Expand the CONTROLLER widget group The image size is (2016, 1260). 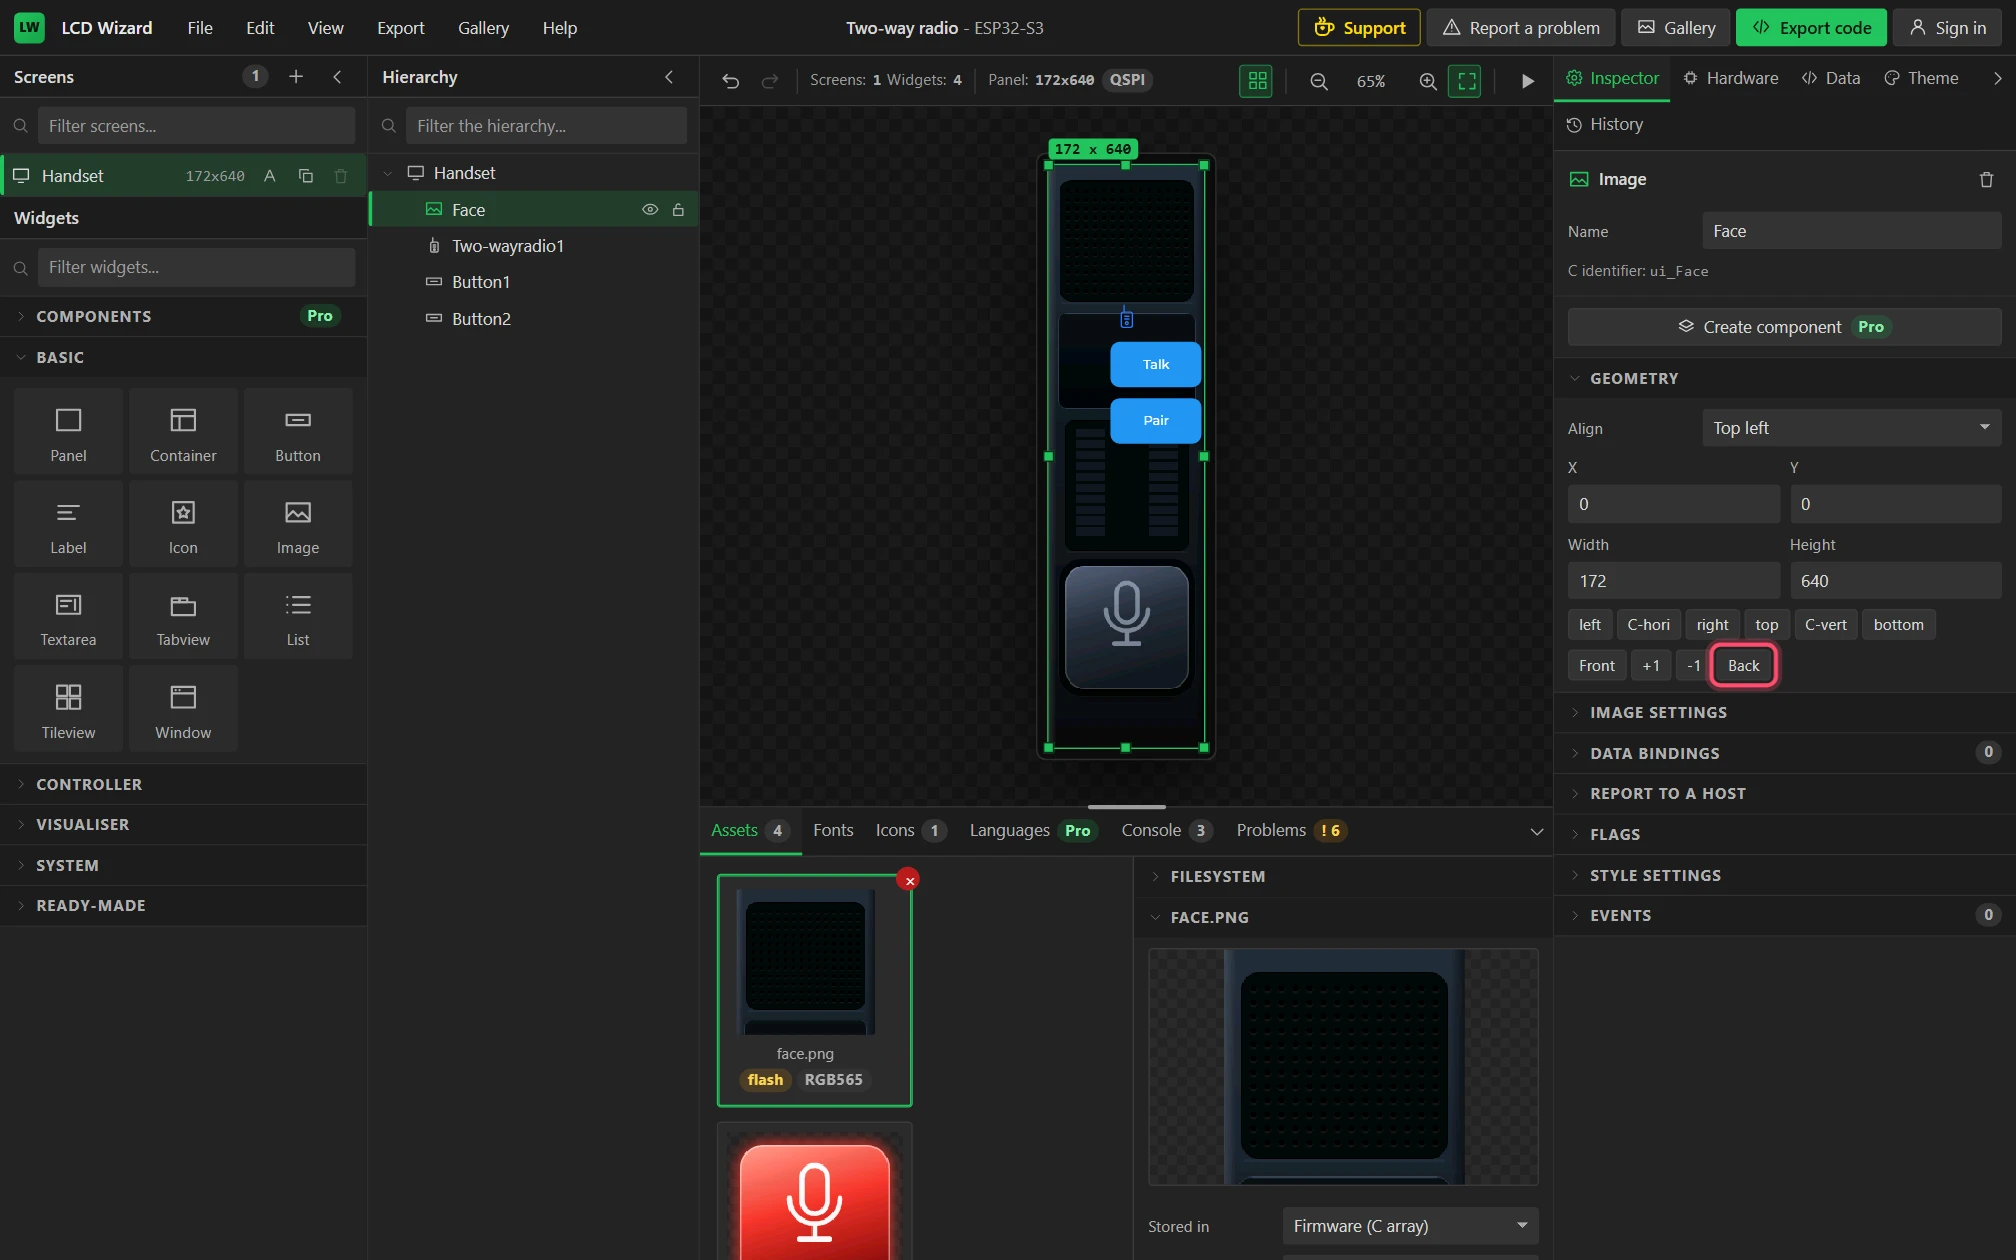[x=183, y=784]
